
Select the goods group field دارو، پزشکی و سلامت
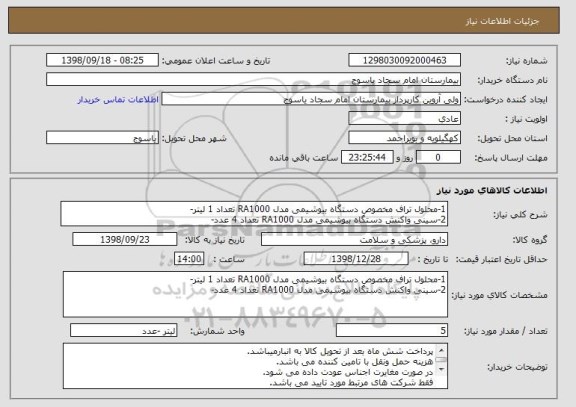click(x=354, y=240)
